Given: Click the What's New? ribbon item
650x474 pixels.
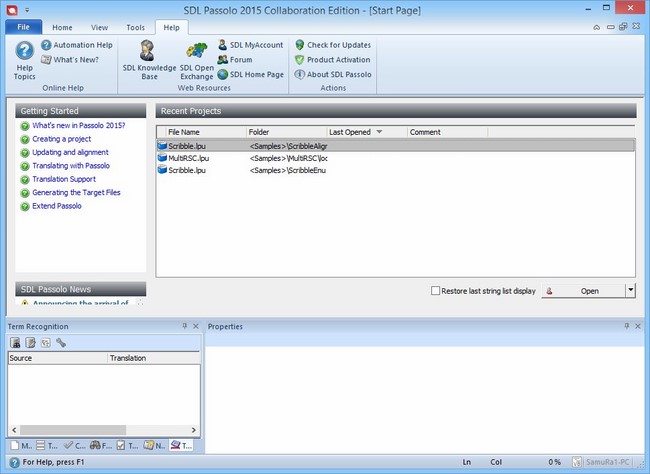Looking at the screenshot, I should (70, 60).
